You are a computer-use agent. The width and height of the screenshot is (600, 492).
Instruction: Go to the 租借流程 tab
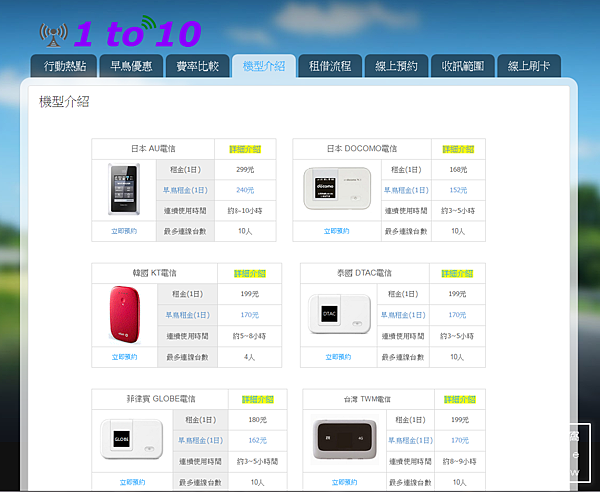click(330, 66)
